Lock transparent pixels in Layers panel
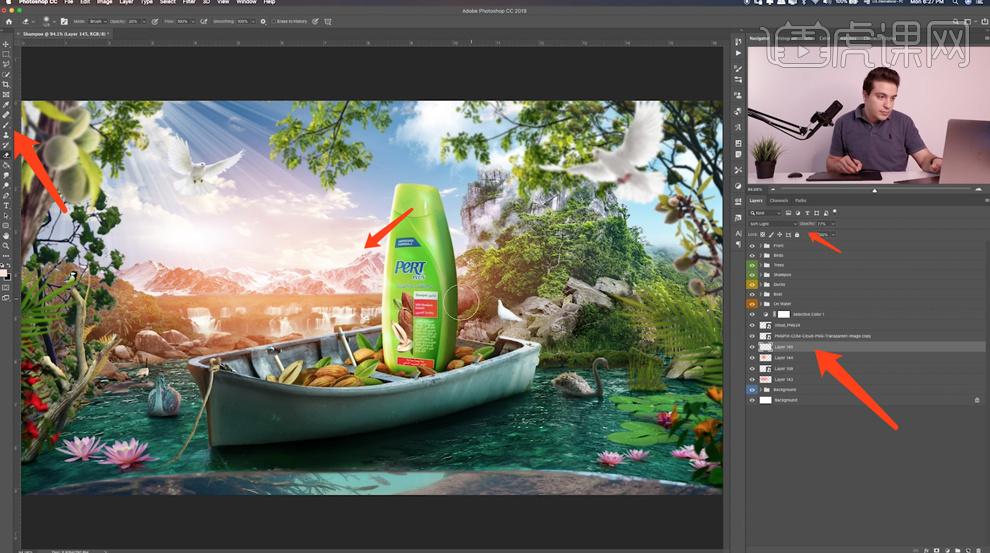Viewport: 990px width, 553px height. click(763, 235)
